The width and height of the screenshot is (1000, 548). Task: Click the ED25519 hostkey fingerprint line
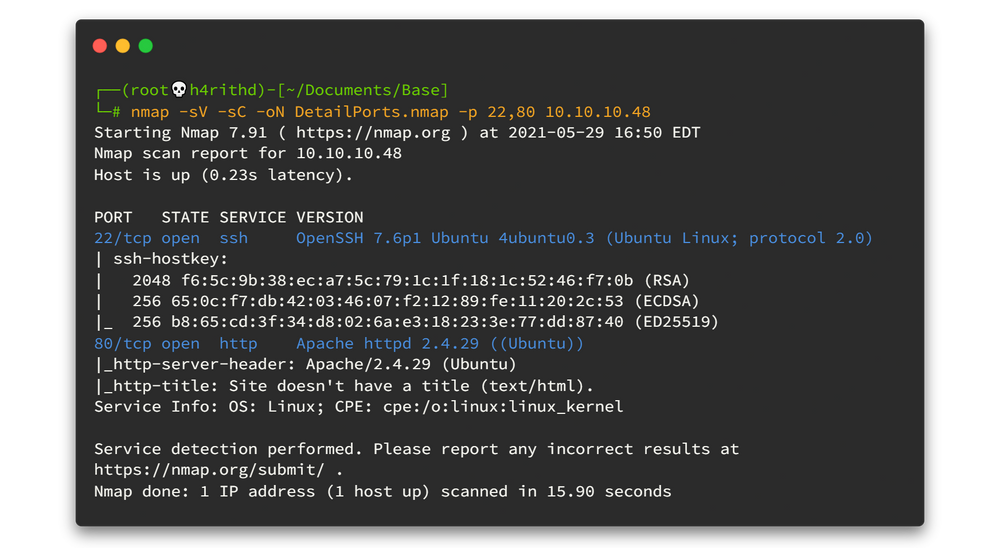tap(406, 322)
